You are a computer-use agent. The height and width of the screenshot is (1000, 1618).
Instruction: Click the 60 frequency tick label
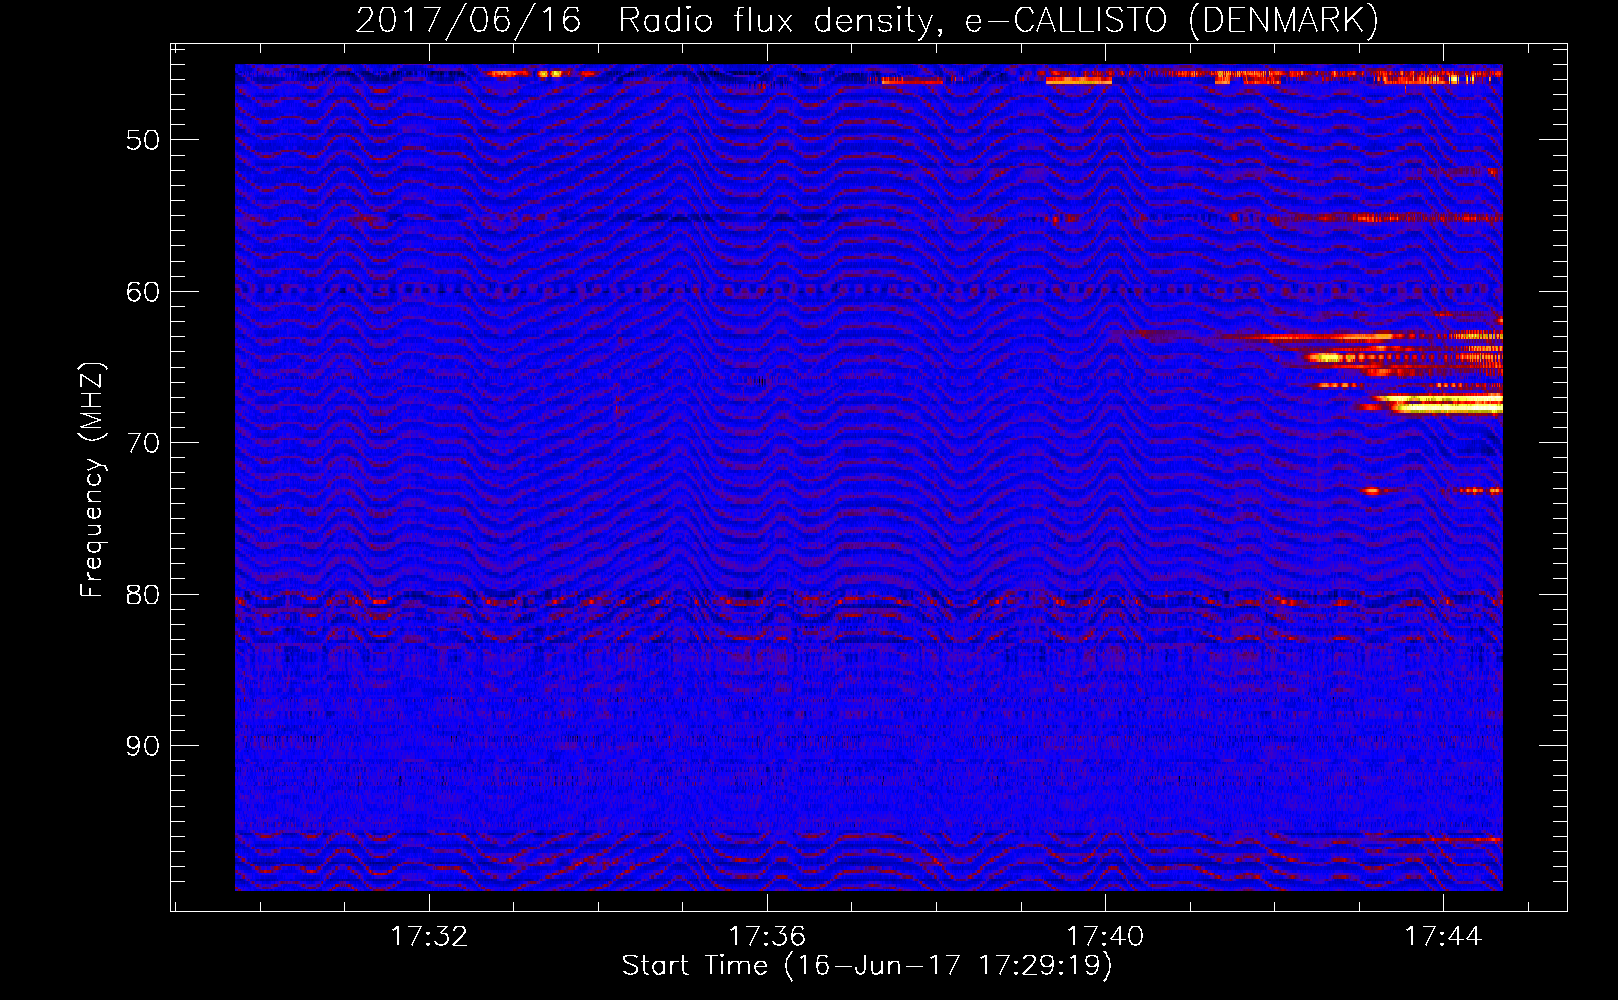[x=143, y=292]
